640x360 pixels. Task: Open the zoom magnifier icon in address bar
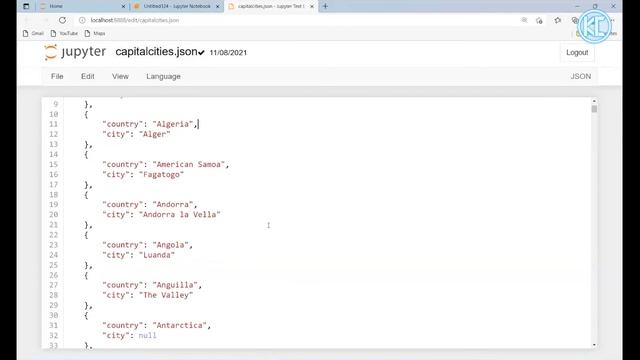tap(524, 20)
